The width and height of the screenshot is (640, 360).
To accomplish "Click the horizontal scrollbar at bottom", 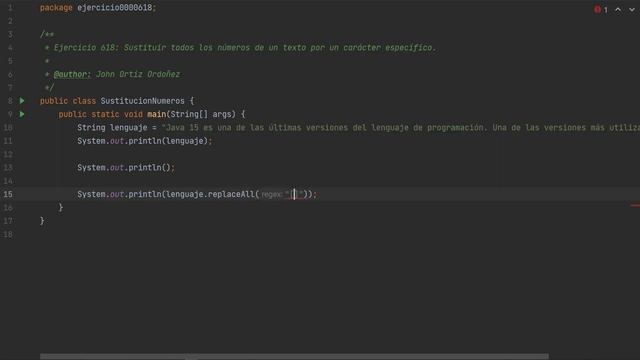I will click(294, 356).
